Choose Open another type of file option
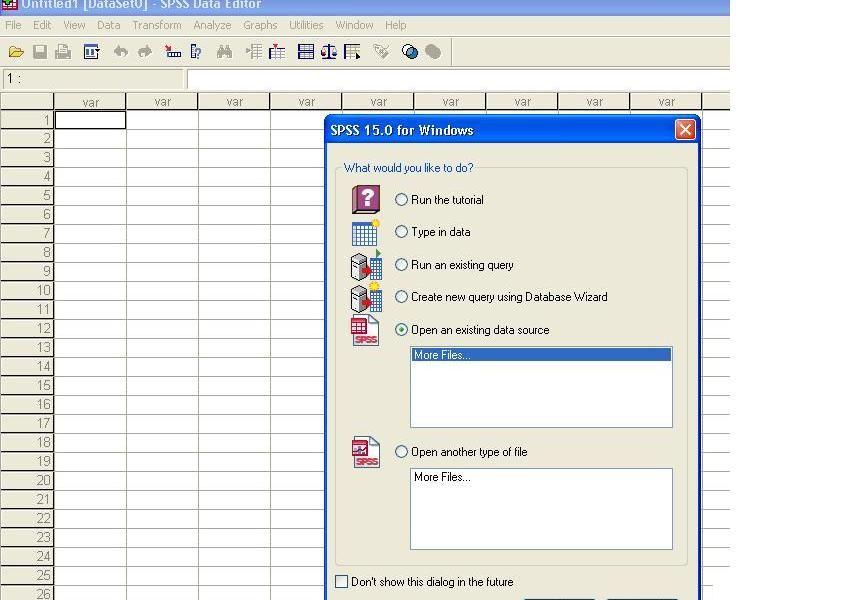Screen dimensions: 850x600 pyautogui.click(x=401, y=452)
